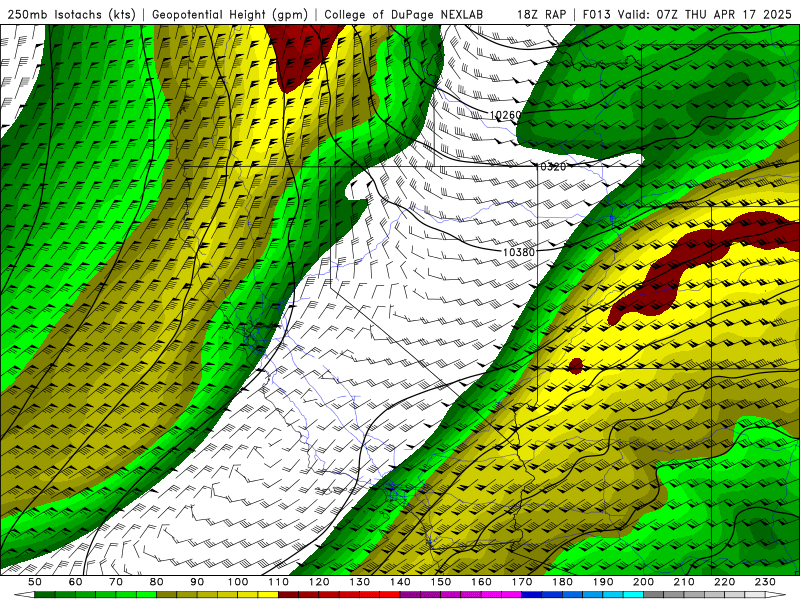Click the 'College of DuPage NEXLAB' text
This screenshot has width=800, height=600.
coord(404,14)
